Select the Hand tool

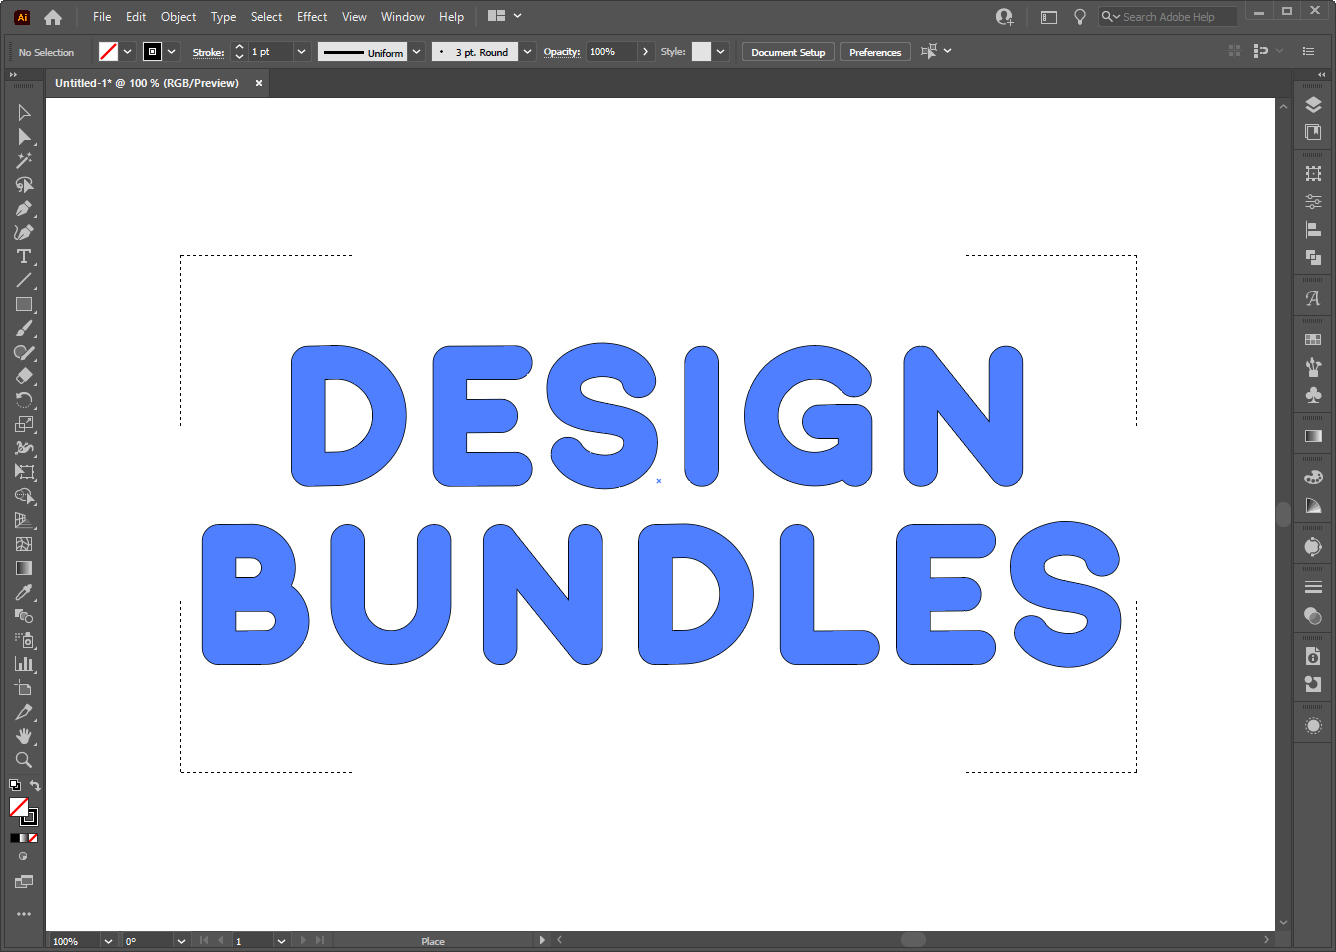(x=24, y=737)
